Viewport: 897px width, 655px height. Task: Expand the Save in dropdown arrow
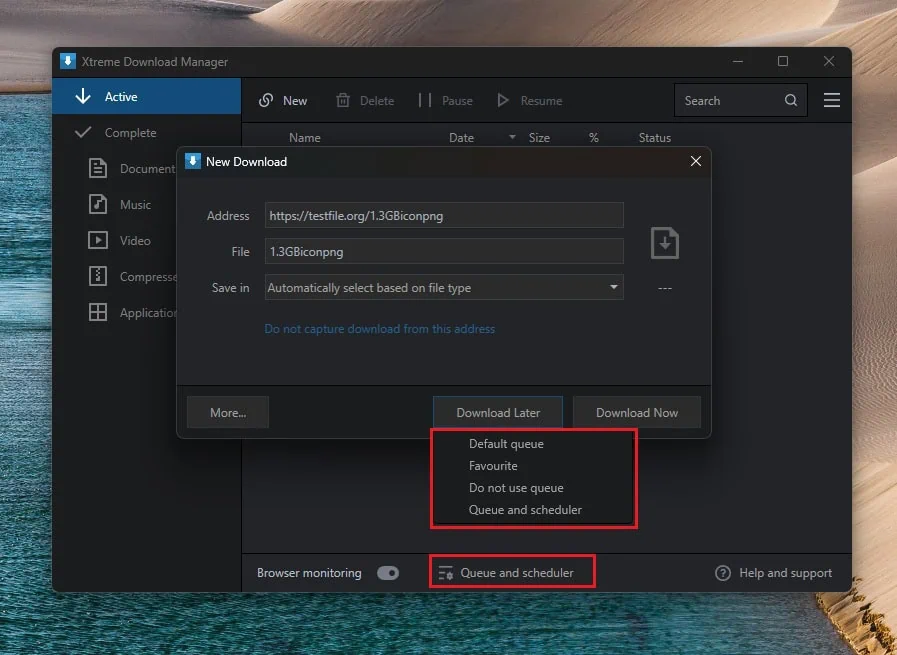click(613, 287)
